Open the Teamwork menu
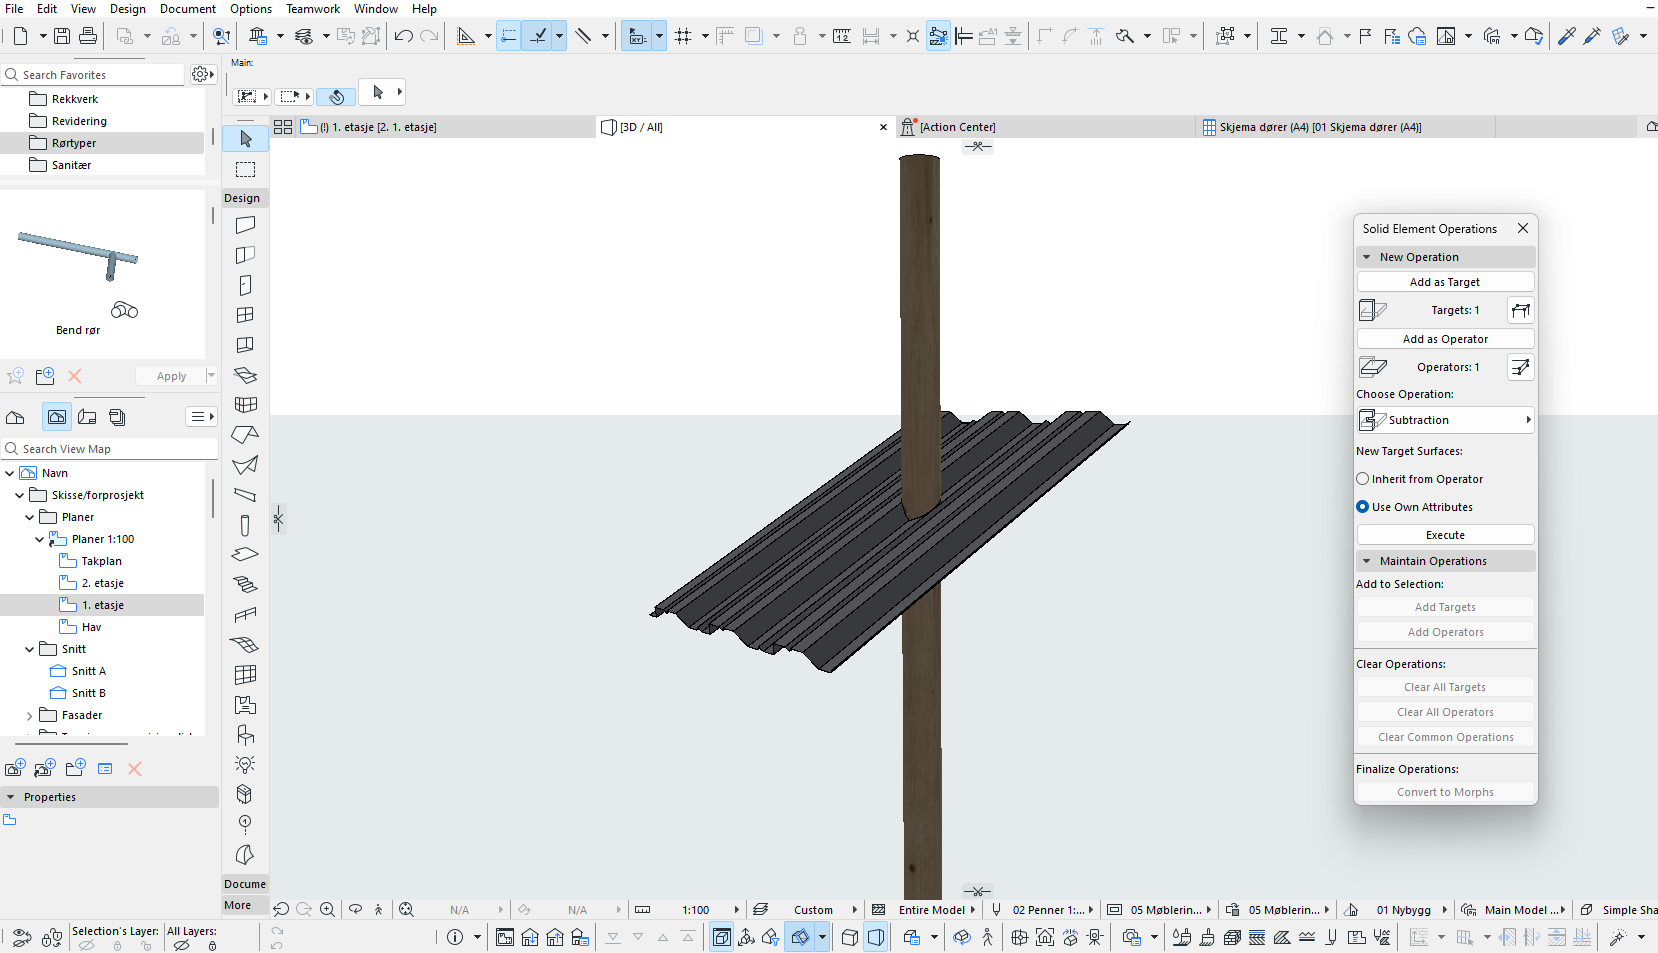1658x953 pixels. (312, 9)
